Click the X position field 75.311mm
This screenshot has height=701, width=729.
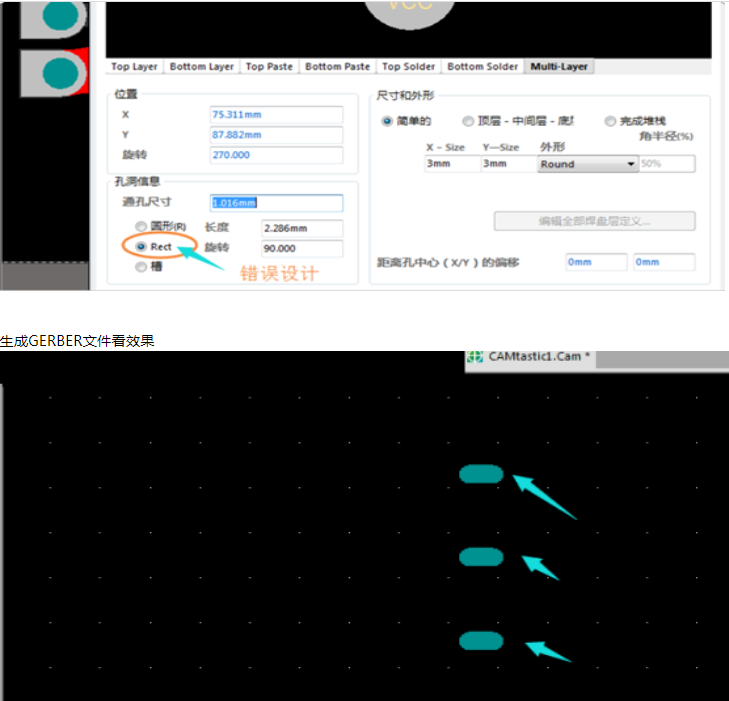276,114
